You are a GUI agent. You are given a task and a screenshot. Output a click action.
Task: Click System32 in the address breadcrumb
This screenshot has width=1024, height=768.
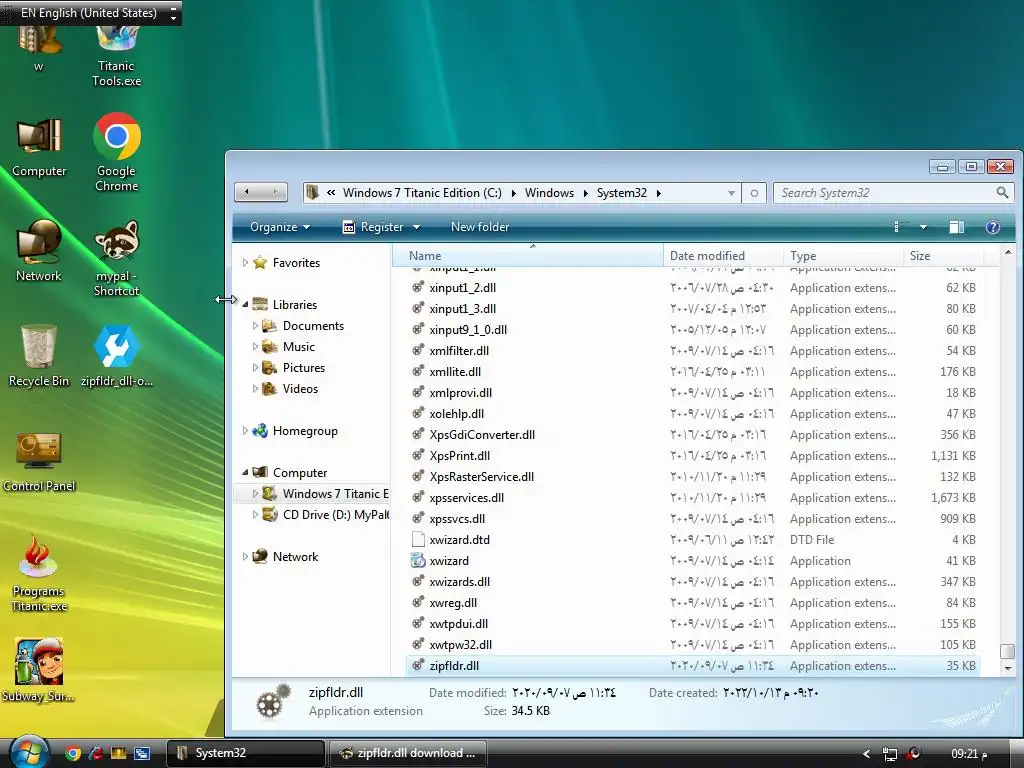(x=622, y=193)
